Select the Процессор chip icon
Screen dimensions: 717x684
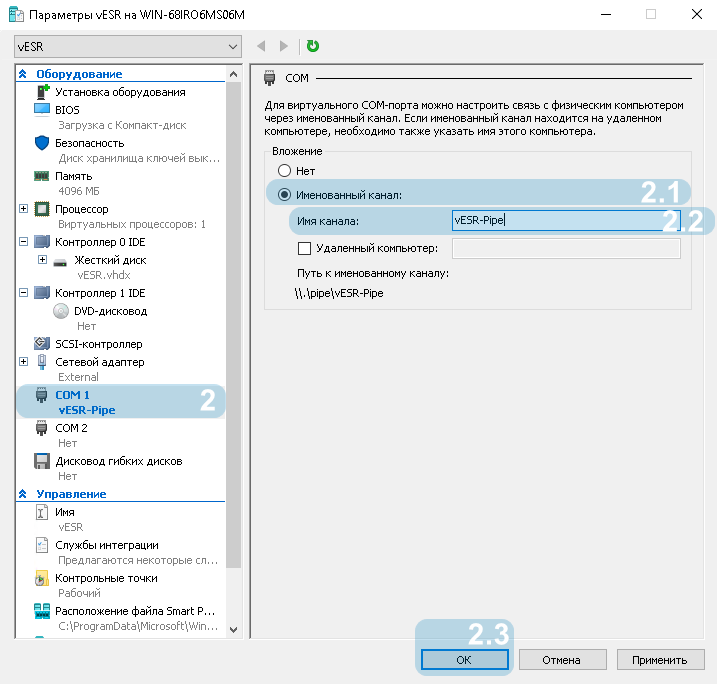42,209
